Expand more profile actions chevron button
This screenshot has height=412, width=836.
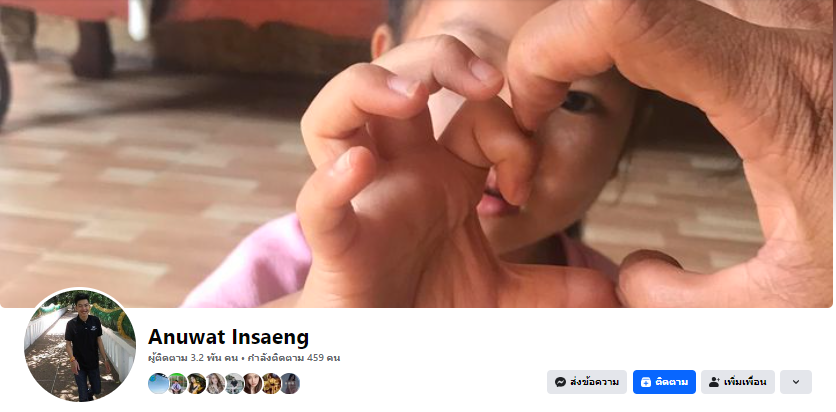[x=795, y=382]
